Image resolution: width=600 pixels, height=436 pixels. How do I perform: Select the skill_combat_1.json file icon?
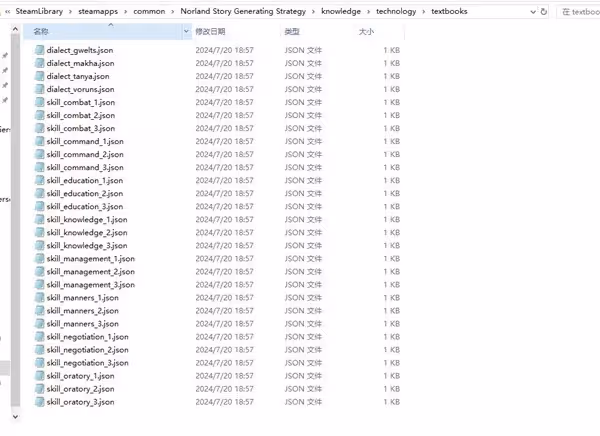[39, 102]
